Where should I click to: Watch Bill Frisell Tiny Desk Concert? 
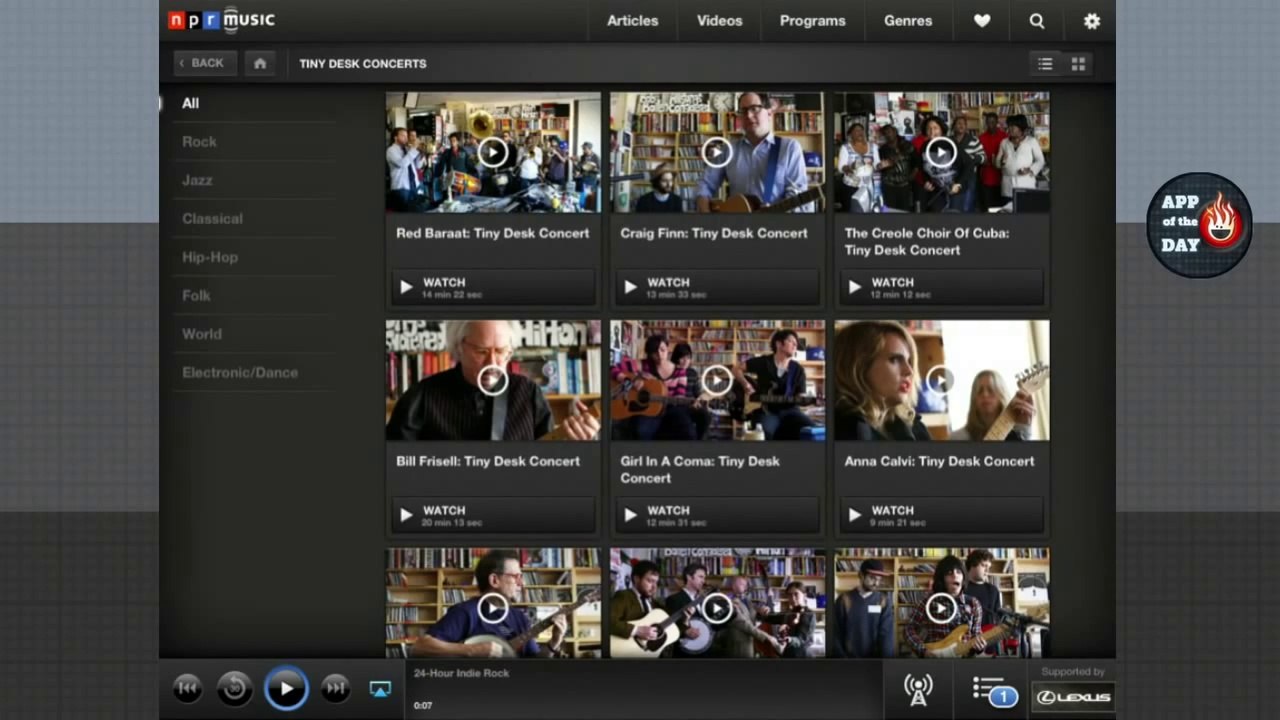[x=493, y=515]
